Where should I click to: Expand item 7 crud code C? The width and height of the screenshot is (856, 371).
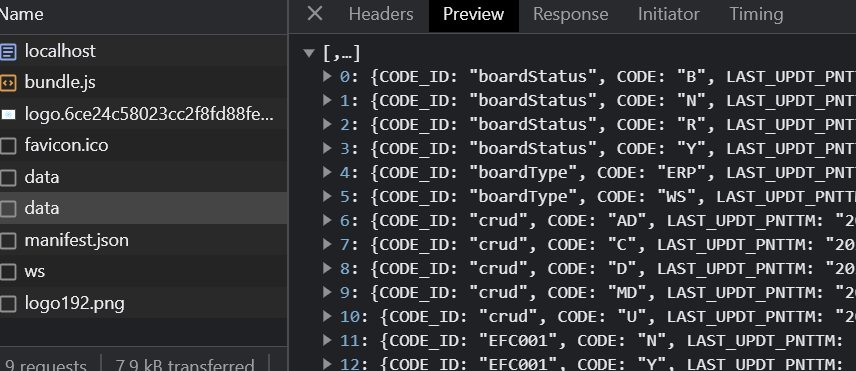pyautogui.click(x=328, y=244)
